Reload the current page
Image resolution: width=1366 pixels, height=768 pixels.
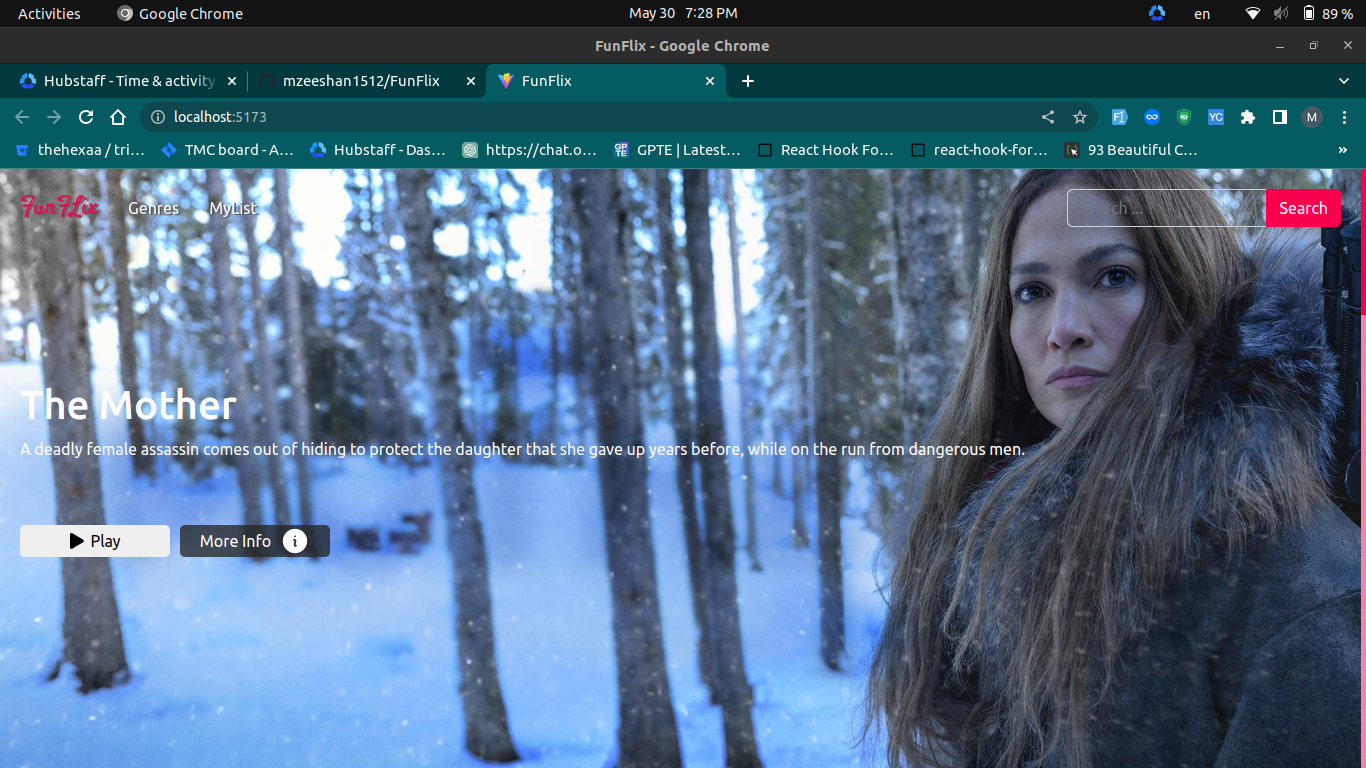click(x=86, y=117)
